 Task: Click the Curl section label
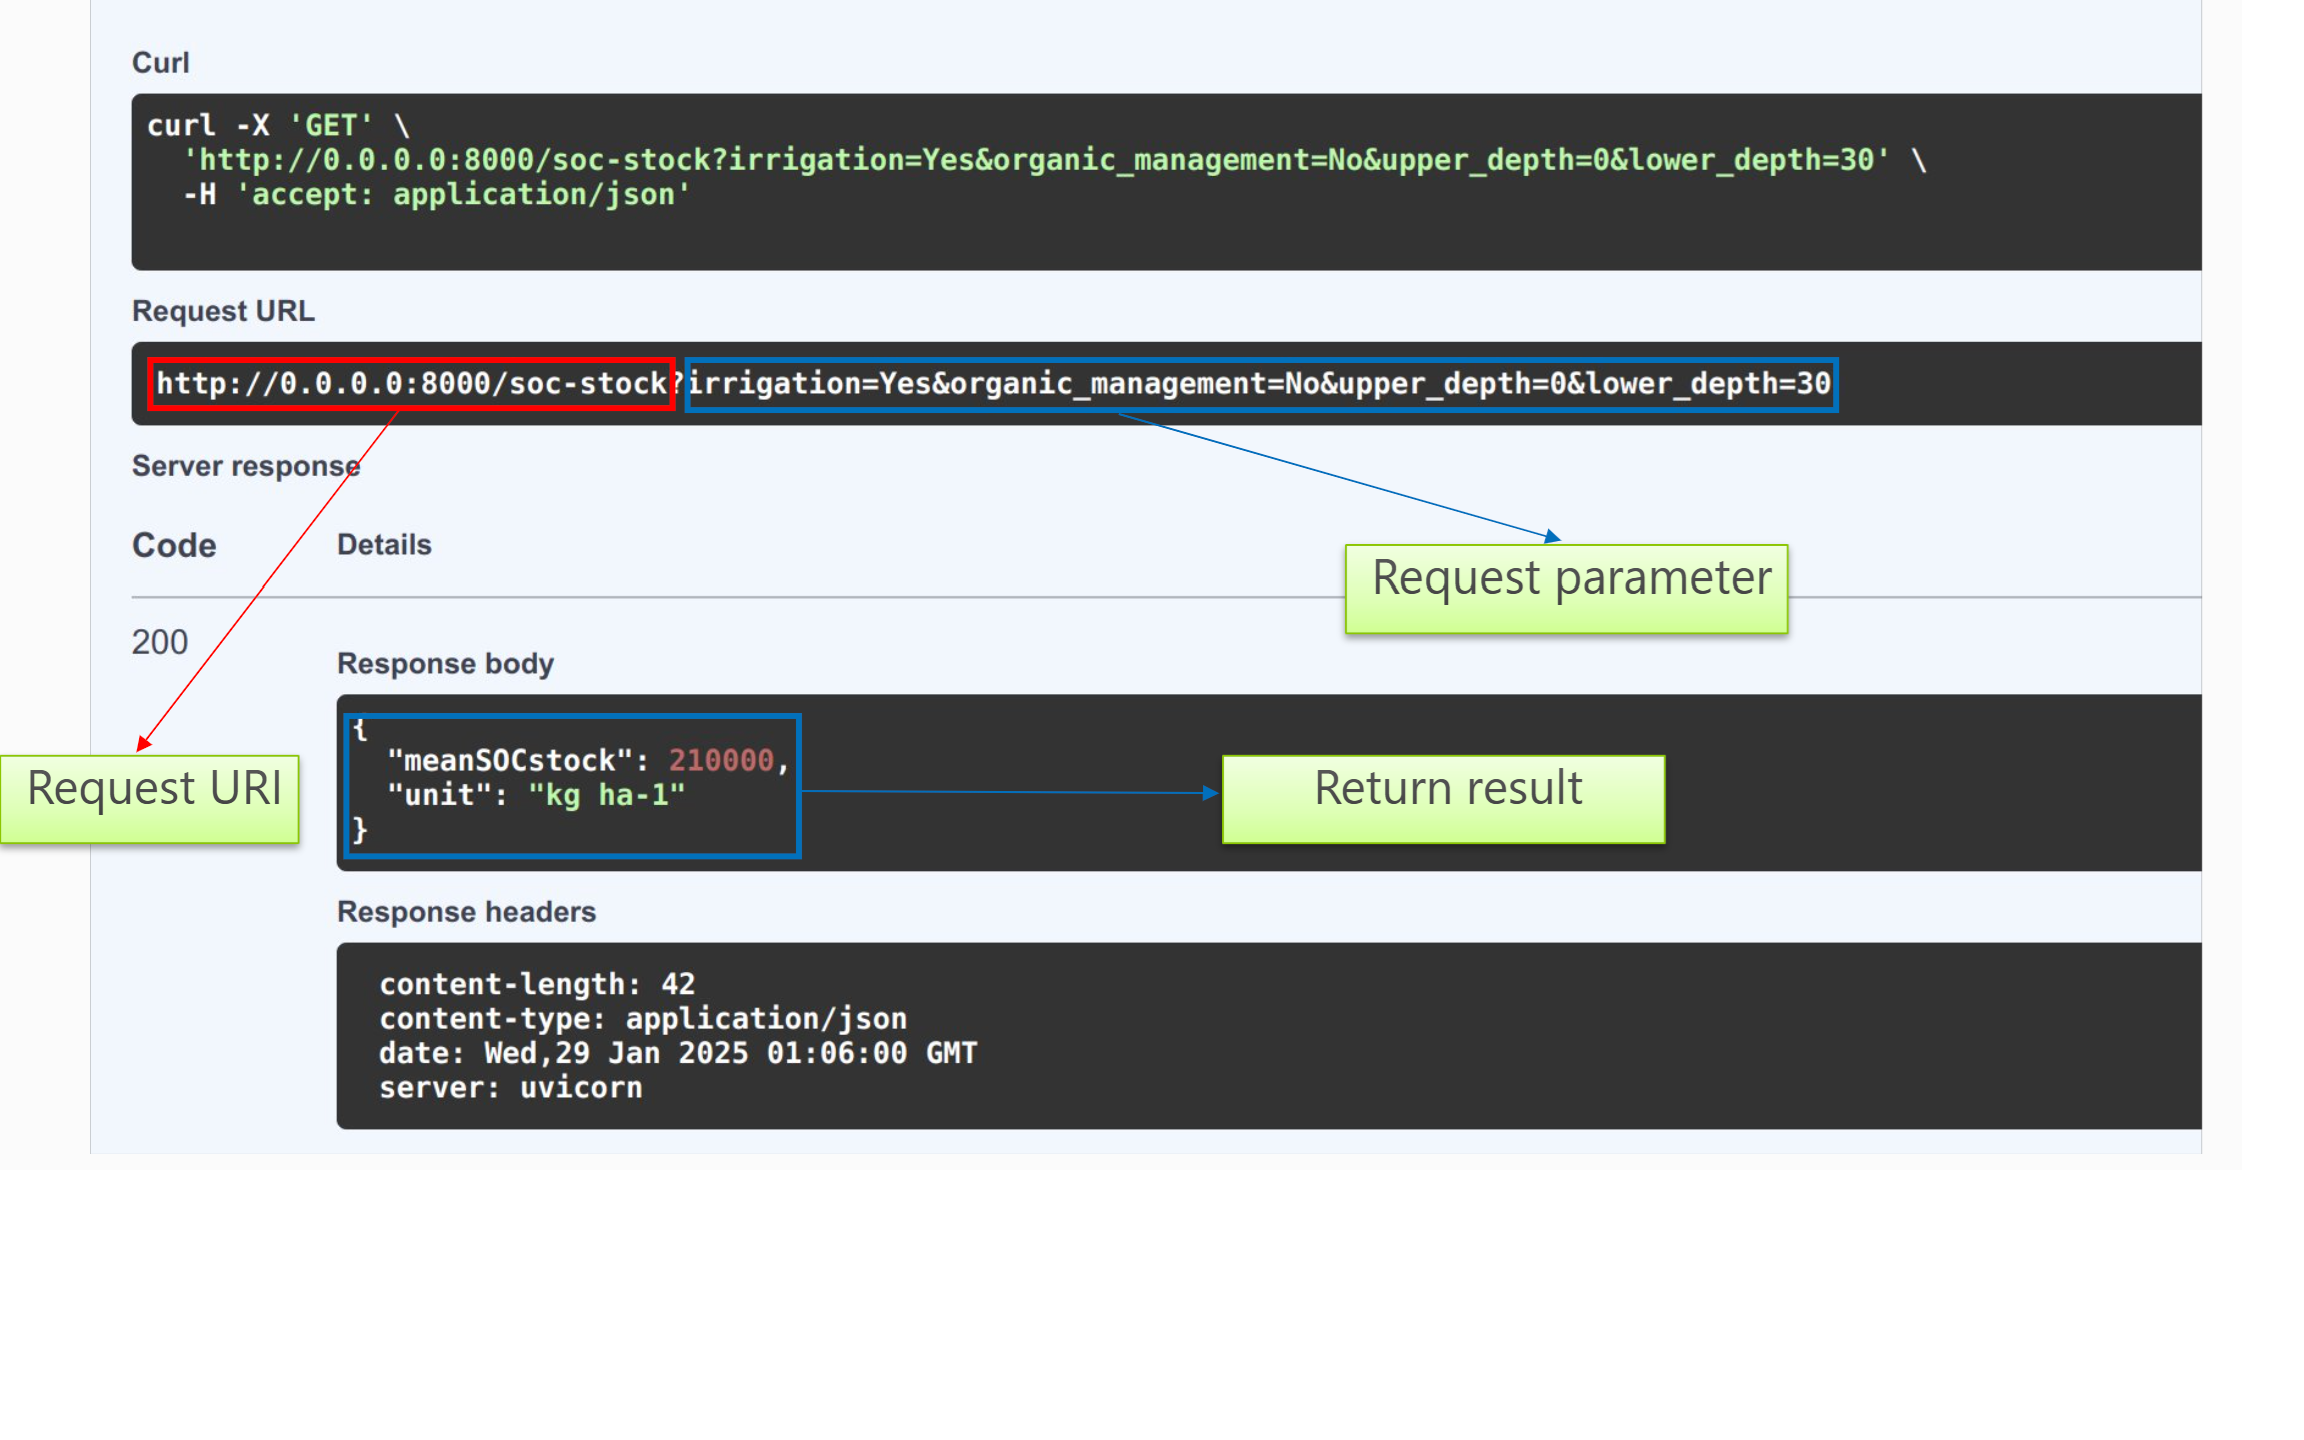click(x=160, y=63)
